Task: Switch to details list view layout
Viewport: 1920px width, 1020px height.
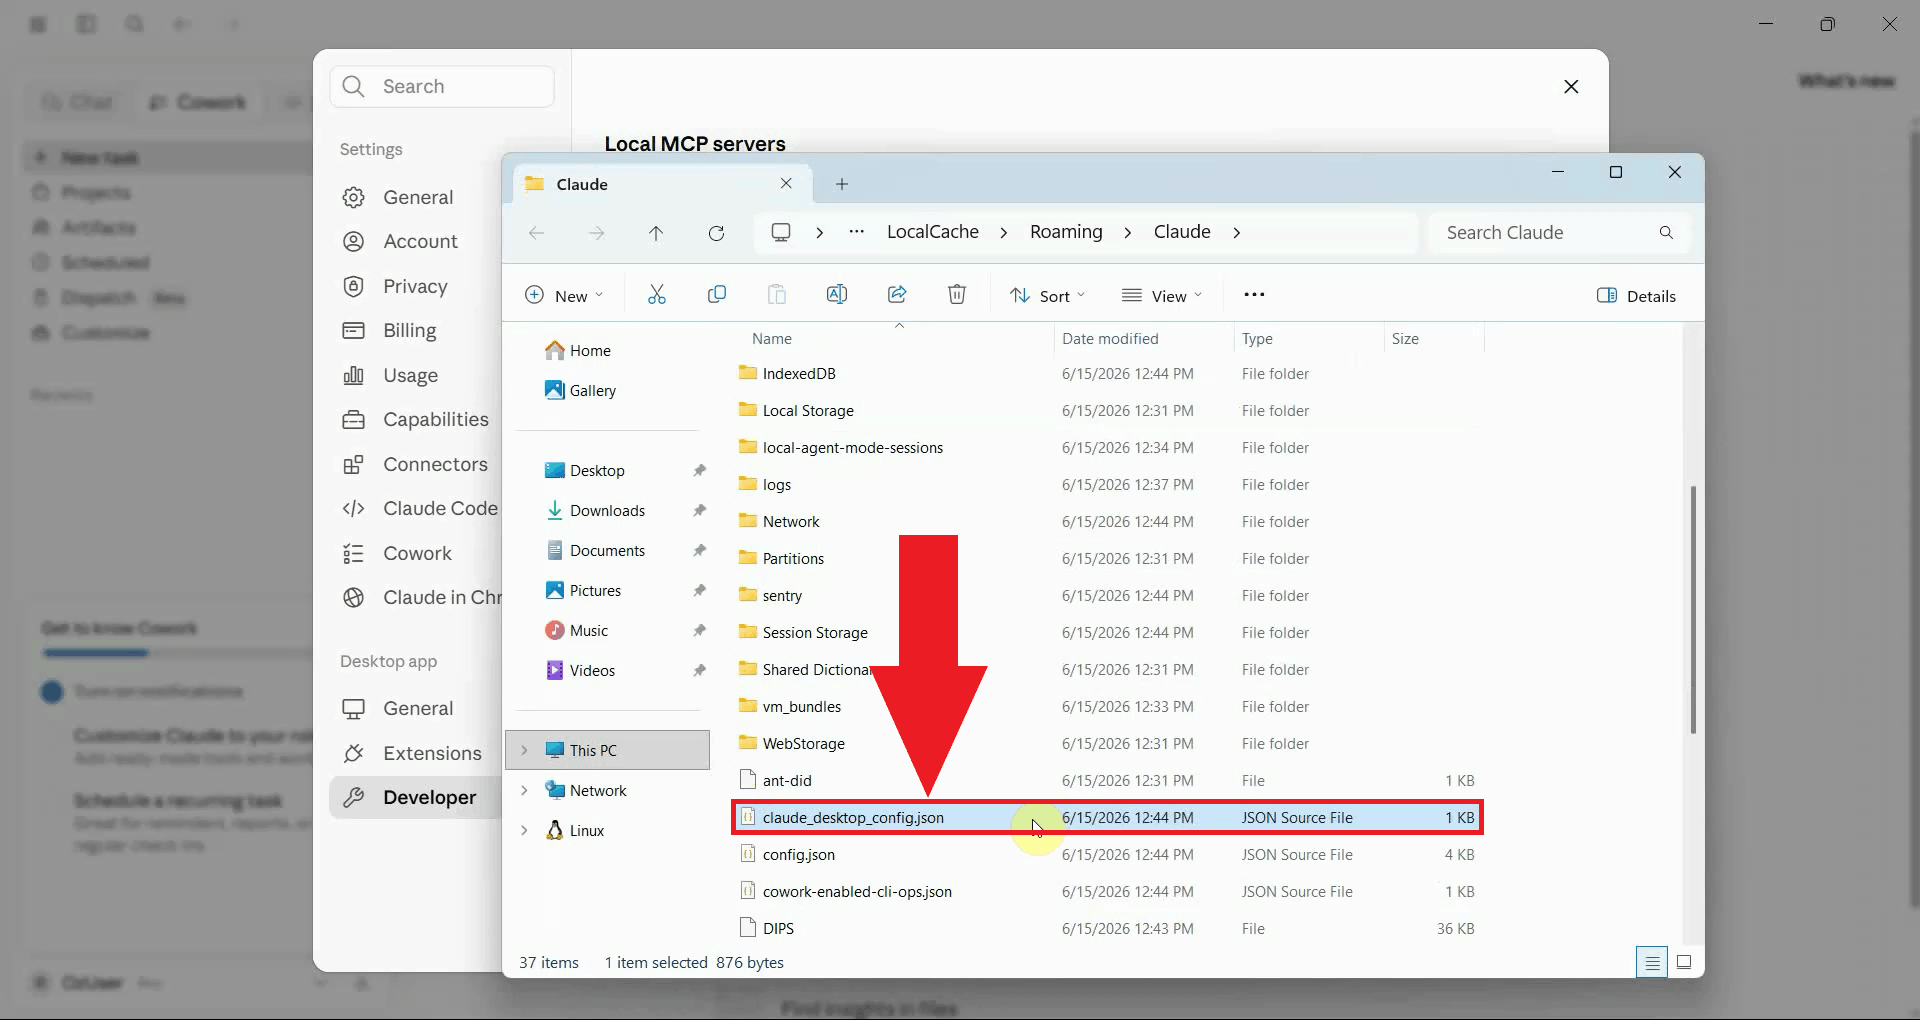Action: pos(1652,963)
